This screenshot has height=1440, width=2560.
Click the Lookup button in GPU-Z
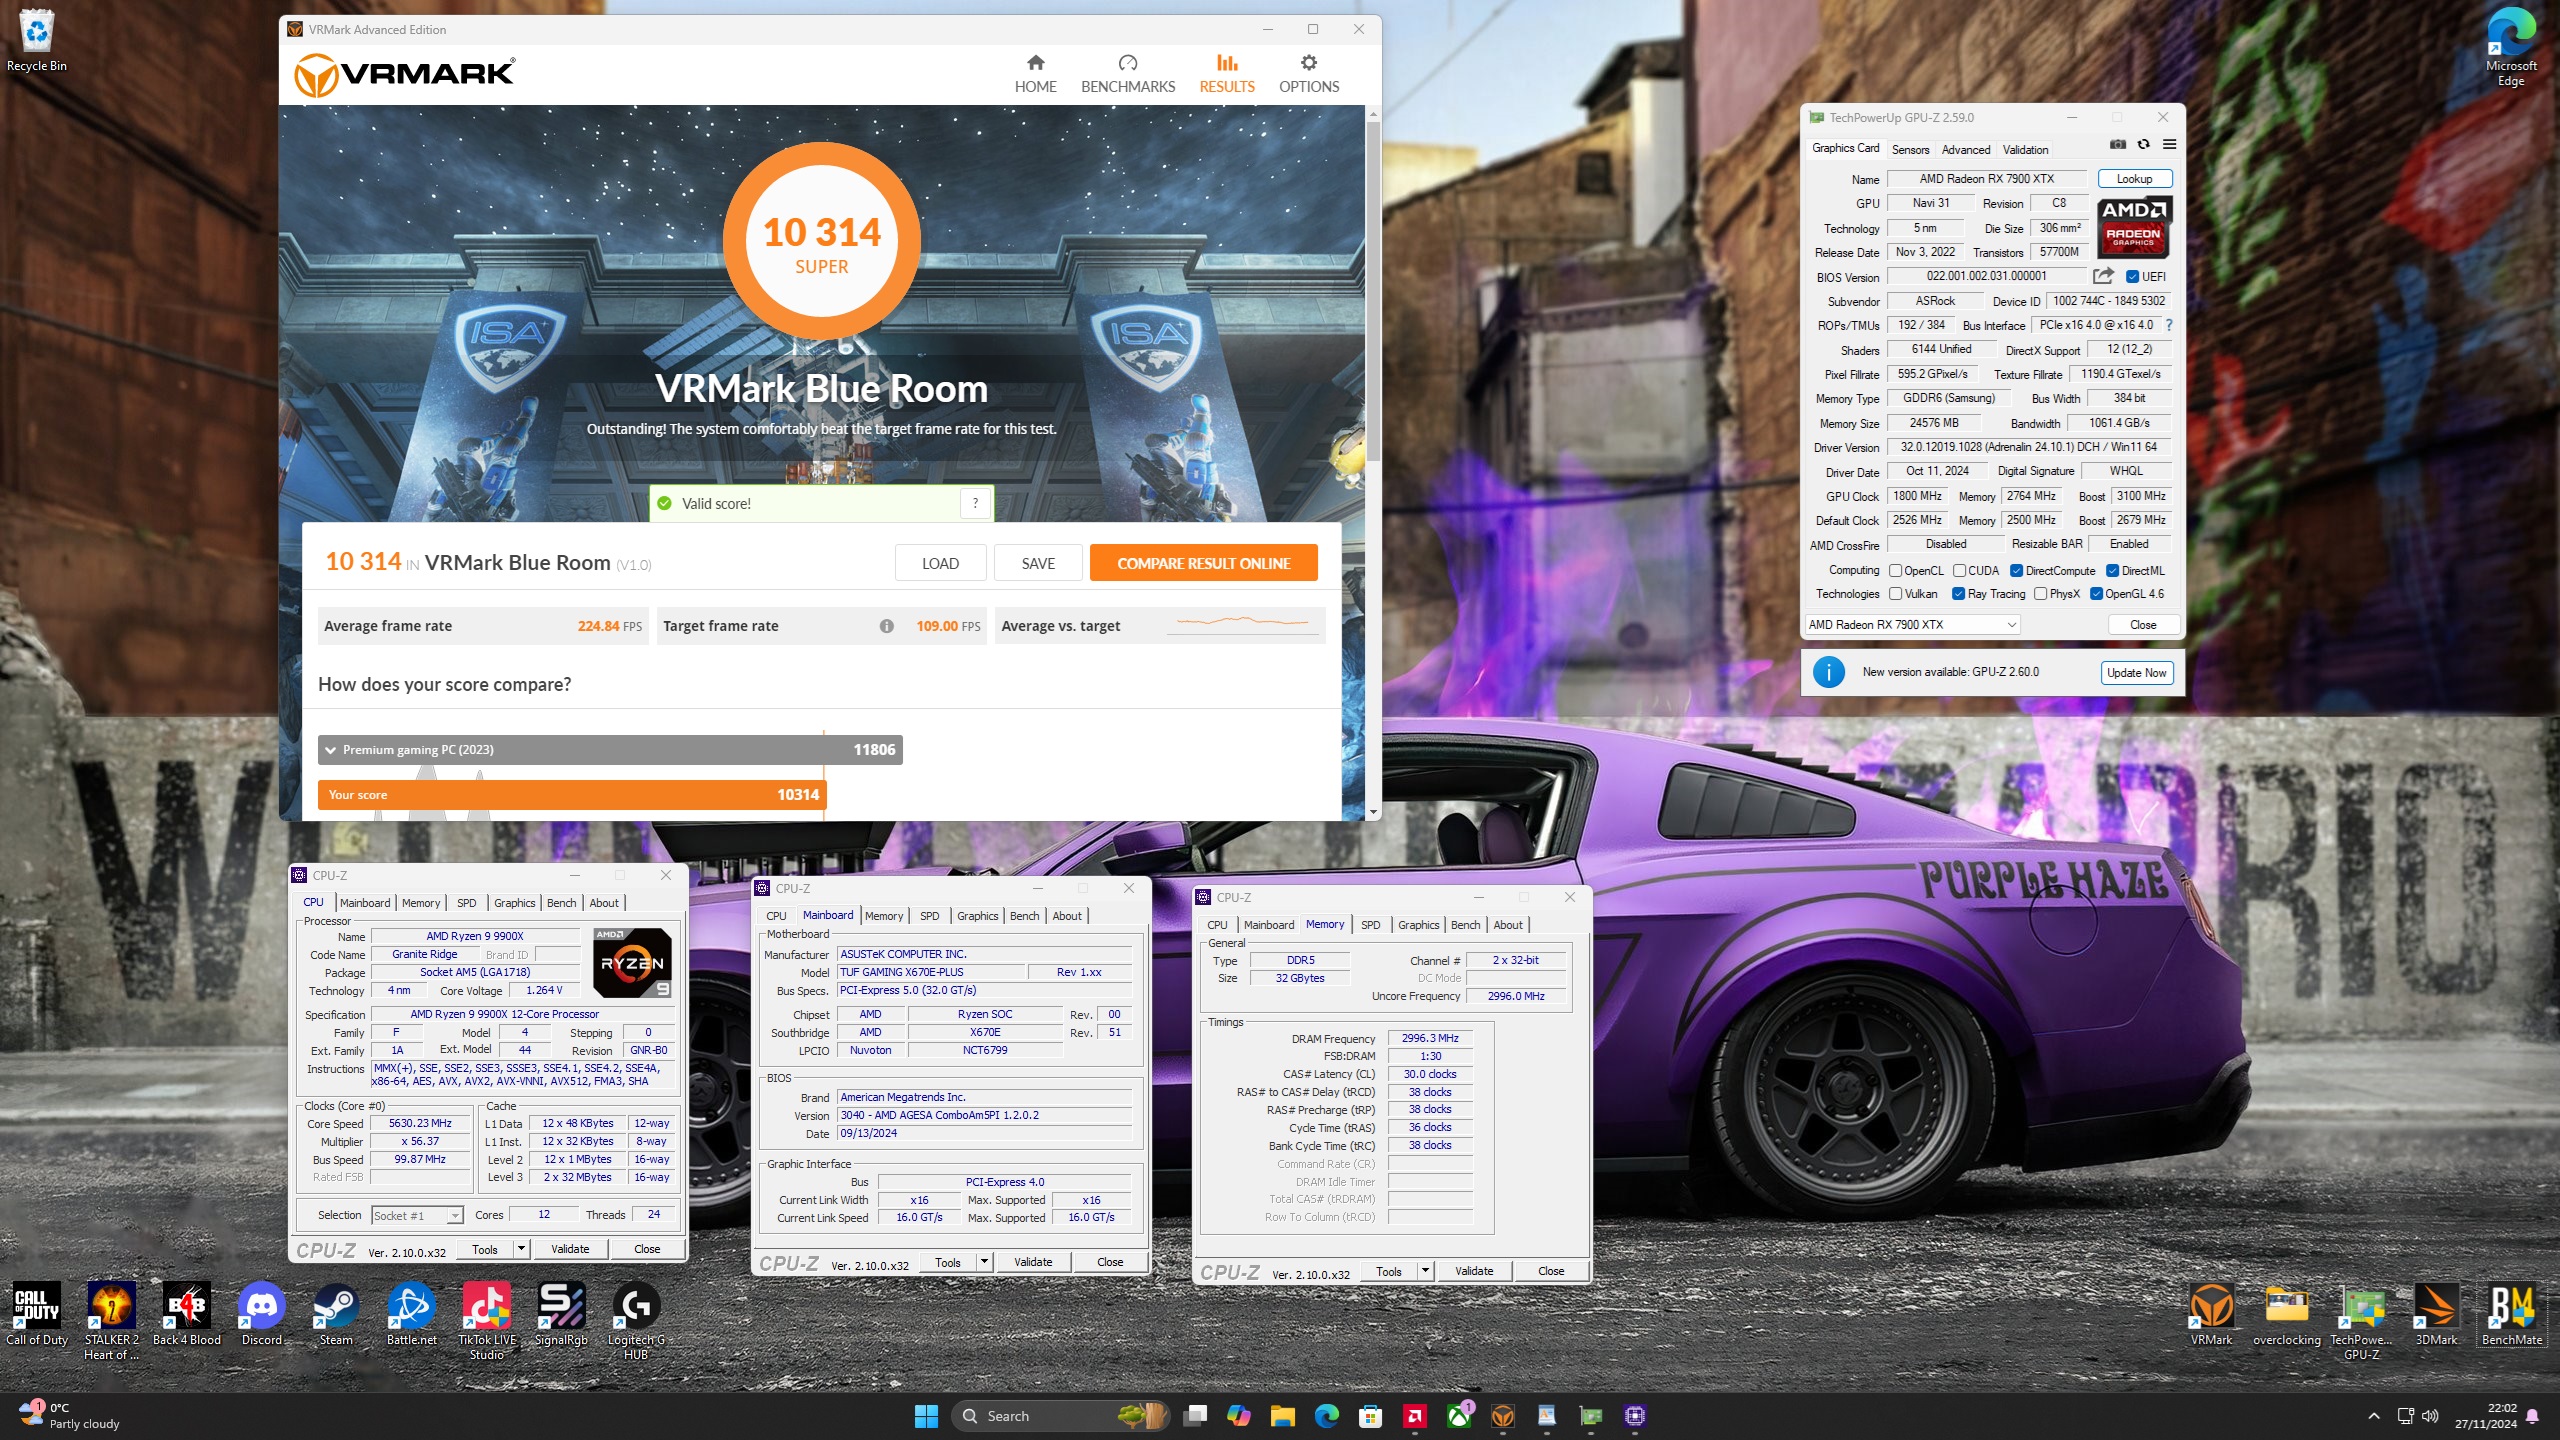click(x=2134, y=179)
